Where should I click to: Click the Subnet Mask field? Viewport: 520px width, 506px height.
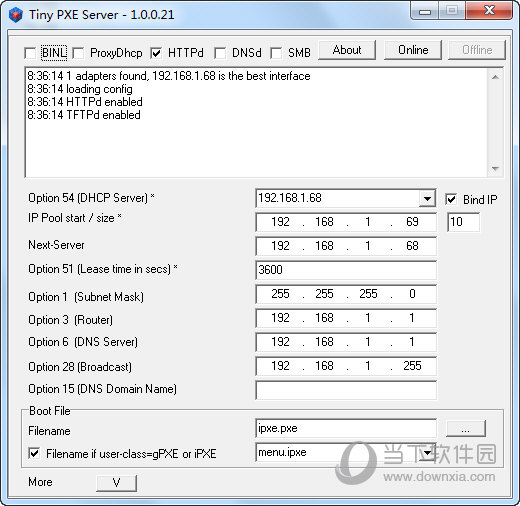pyautogui.click(x=346, y=294)
